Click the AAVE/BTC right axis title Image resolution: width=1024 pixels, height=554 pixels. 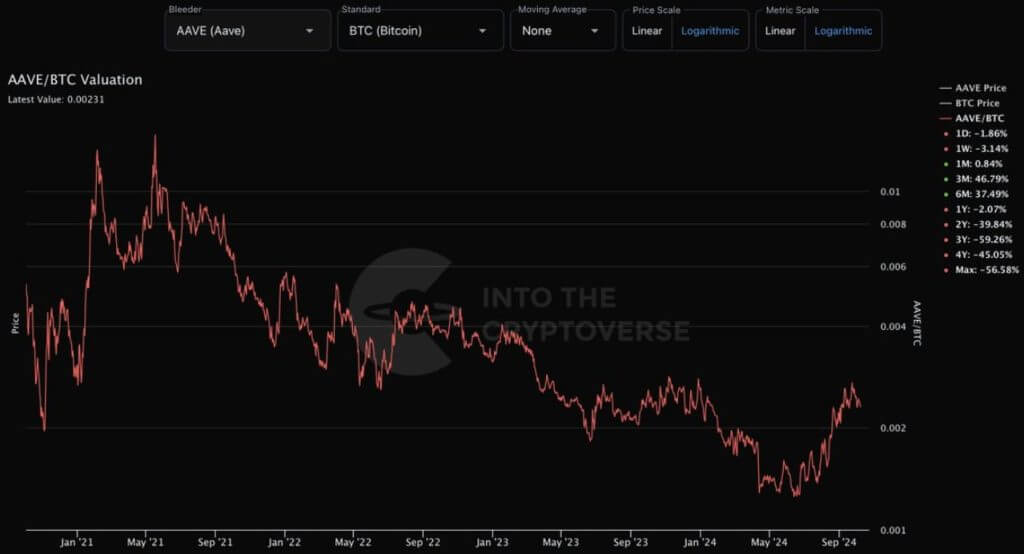(916, 323)
